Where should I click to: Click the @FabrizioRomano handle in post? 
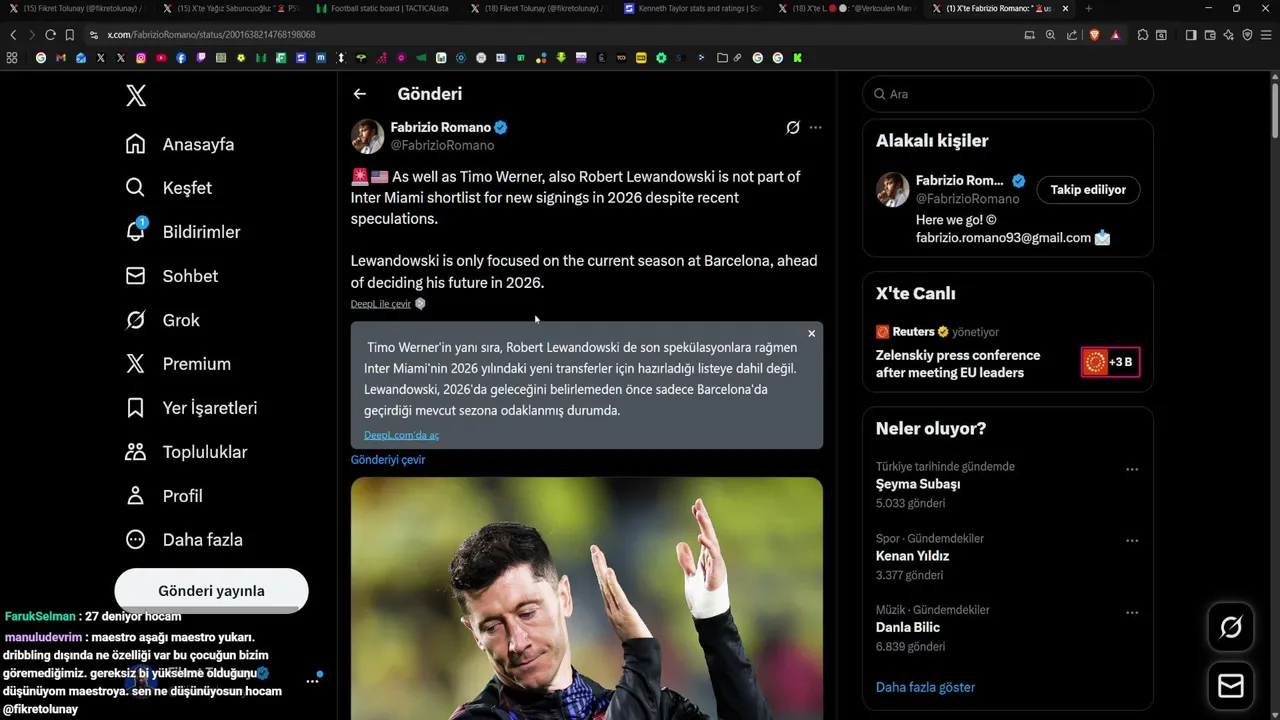coord(442,145)
